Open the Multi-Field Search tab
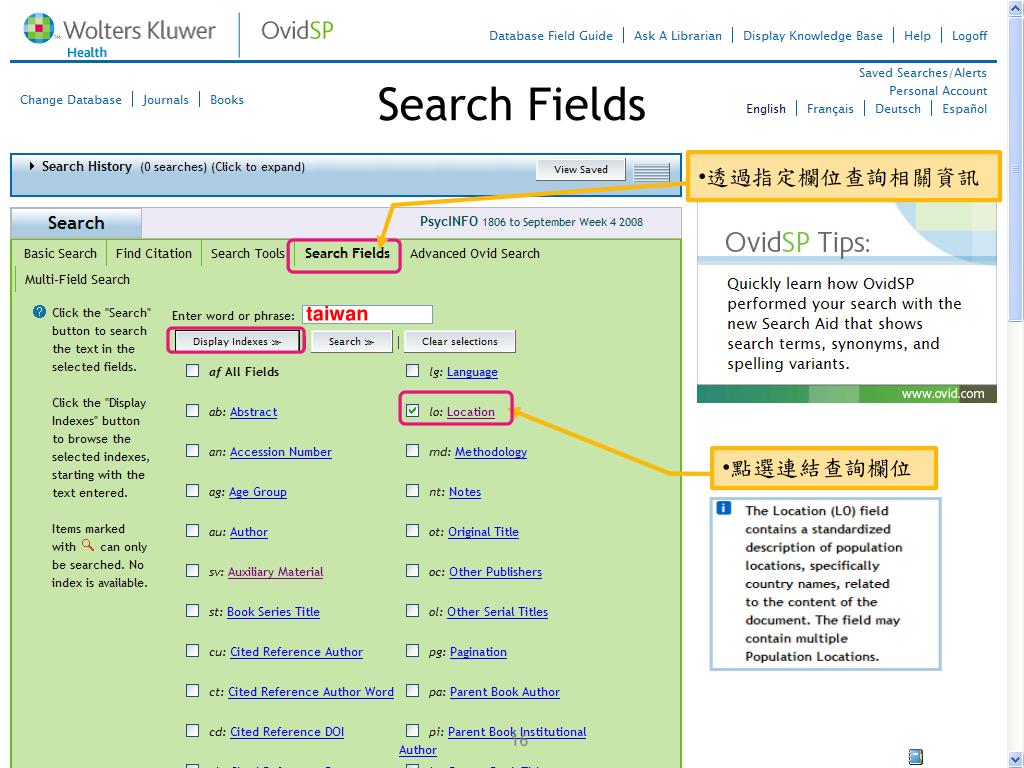 [77, 280]
